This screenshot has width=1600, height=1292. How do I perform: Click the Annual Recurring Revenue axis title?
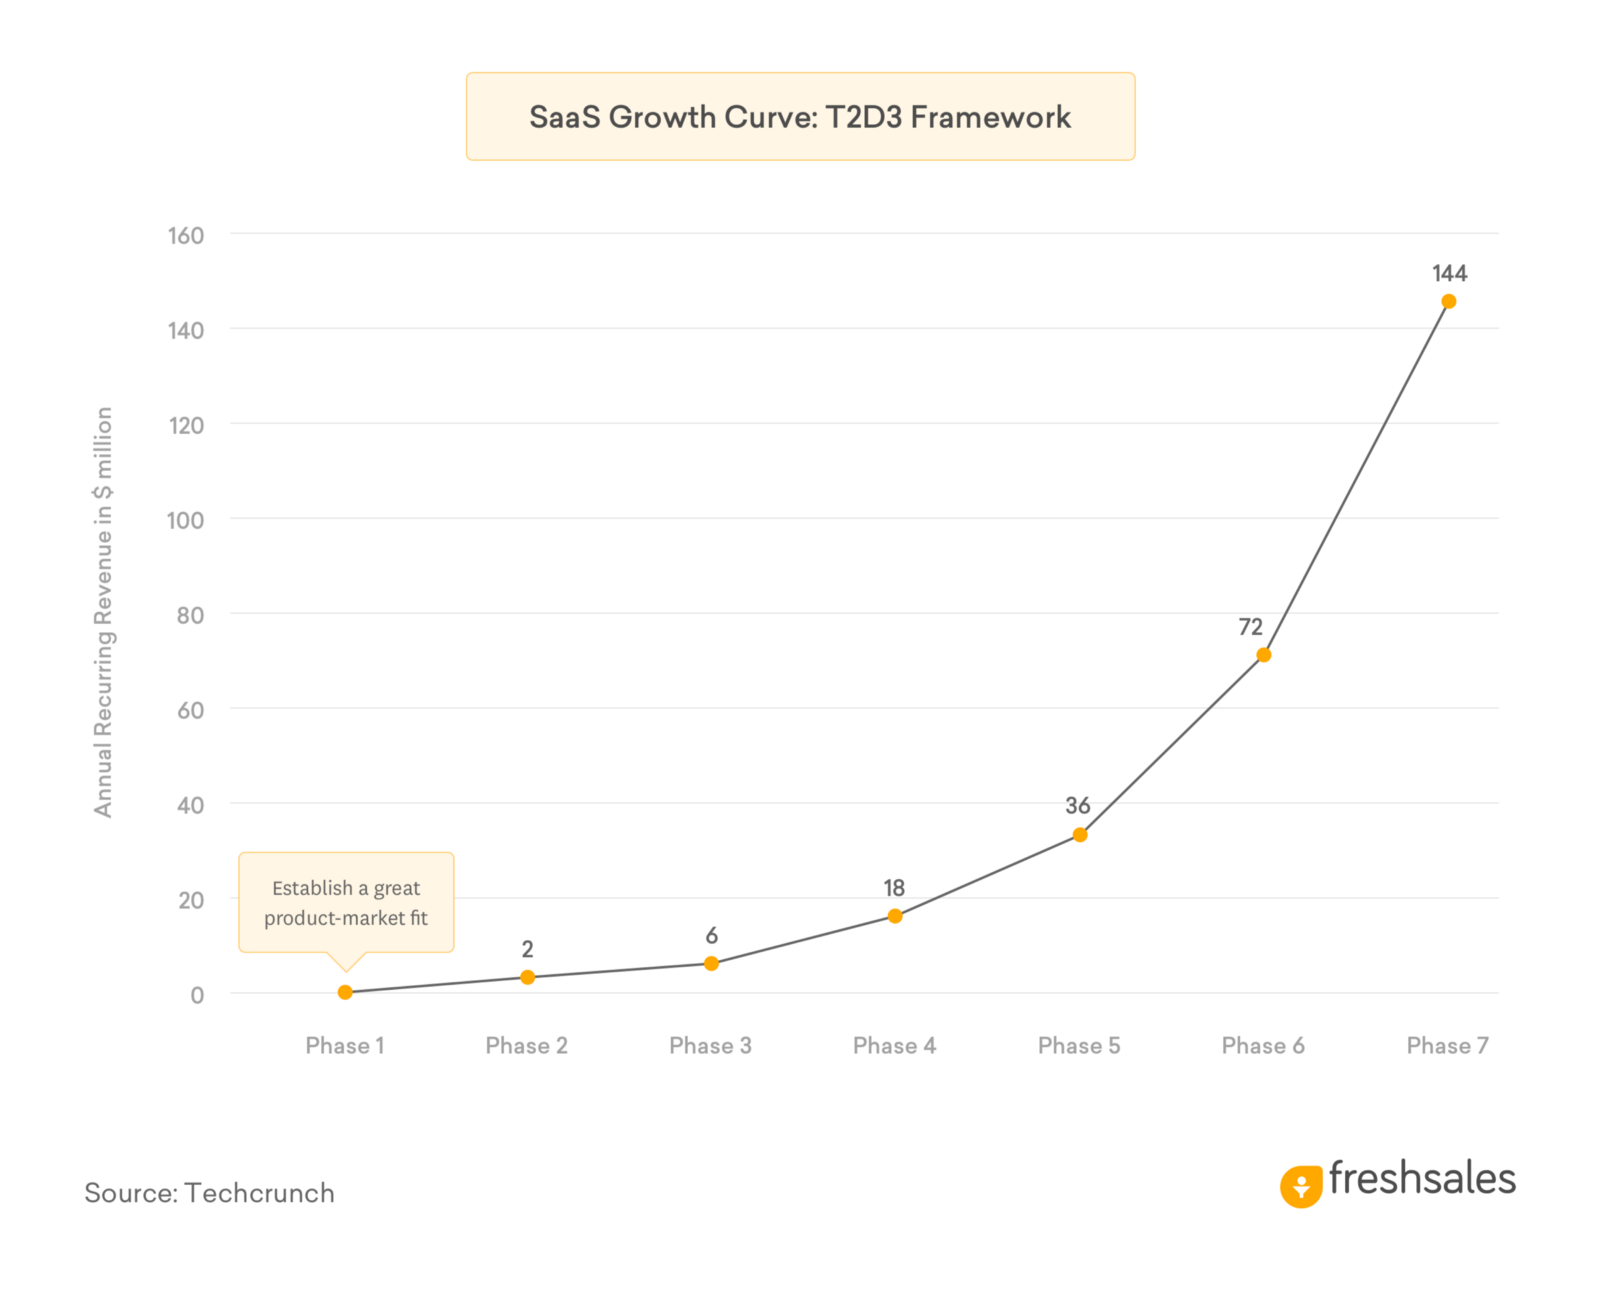pos(103,612)
